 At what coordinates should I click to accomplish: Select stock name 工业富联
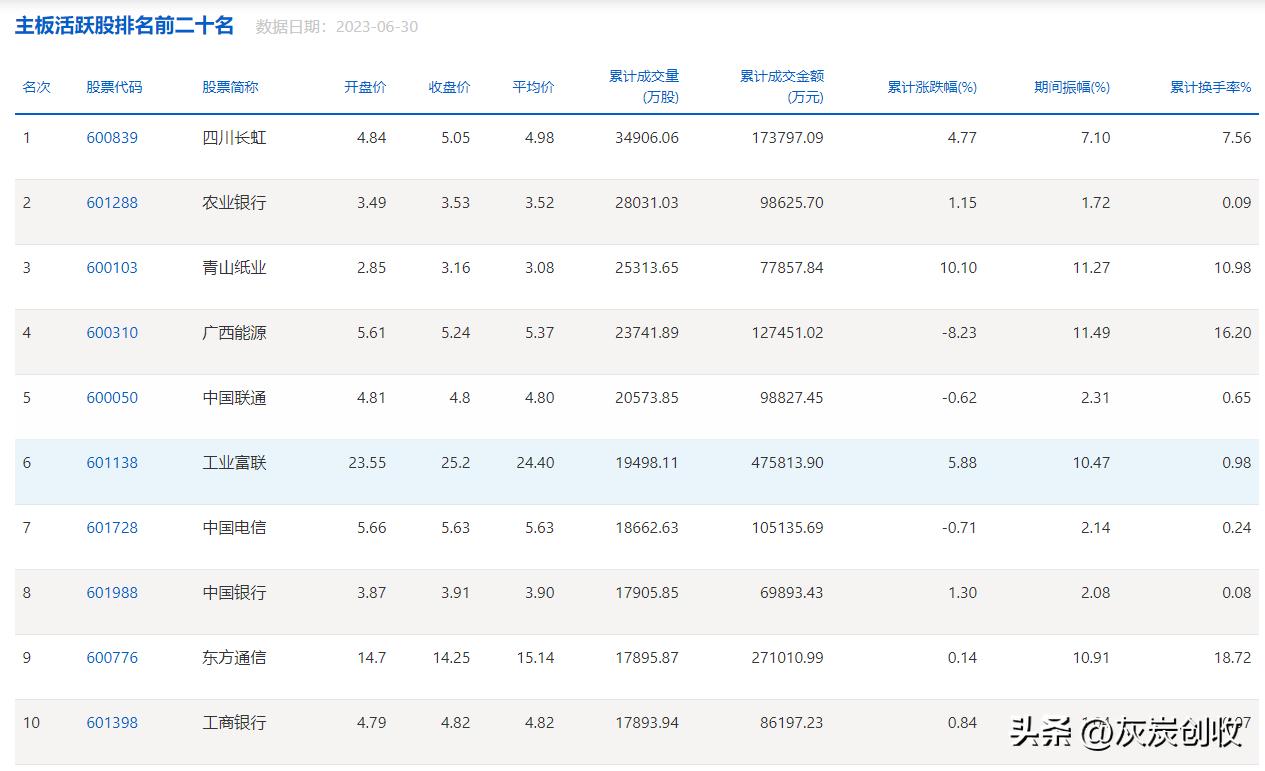[234, 463]
